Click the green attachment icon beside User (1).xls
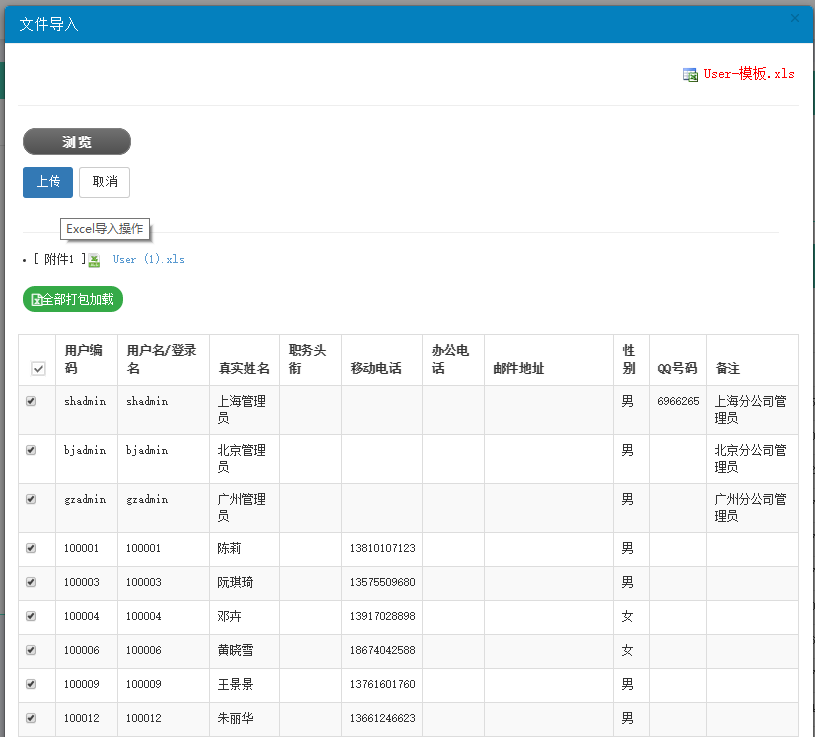This screenshot has height=737, width=815. pyautogui.click(x=94, y=260)
